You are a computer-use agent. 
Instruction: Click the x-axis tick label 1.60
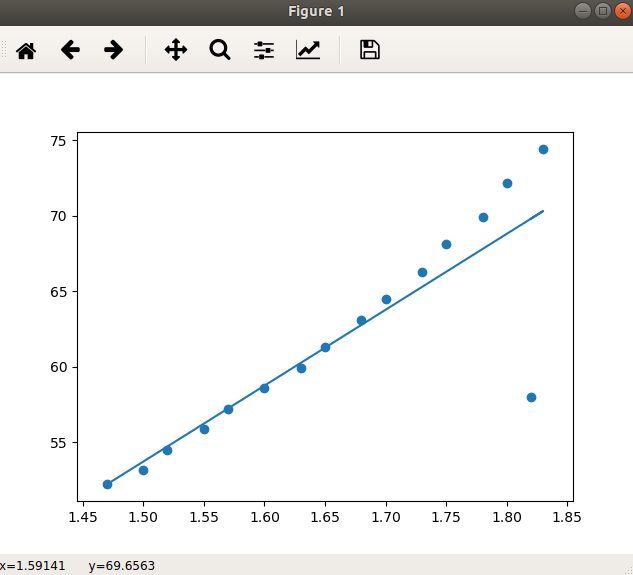[x=264, y=518]
